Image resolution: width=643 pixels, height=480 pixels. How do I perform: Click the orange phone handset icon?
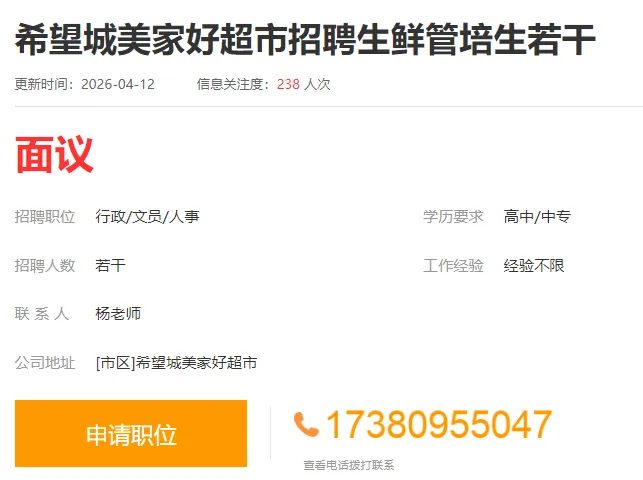coord(306,425)
